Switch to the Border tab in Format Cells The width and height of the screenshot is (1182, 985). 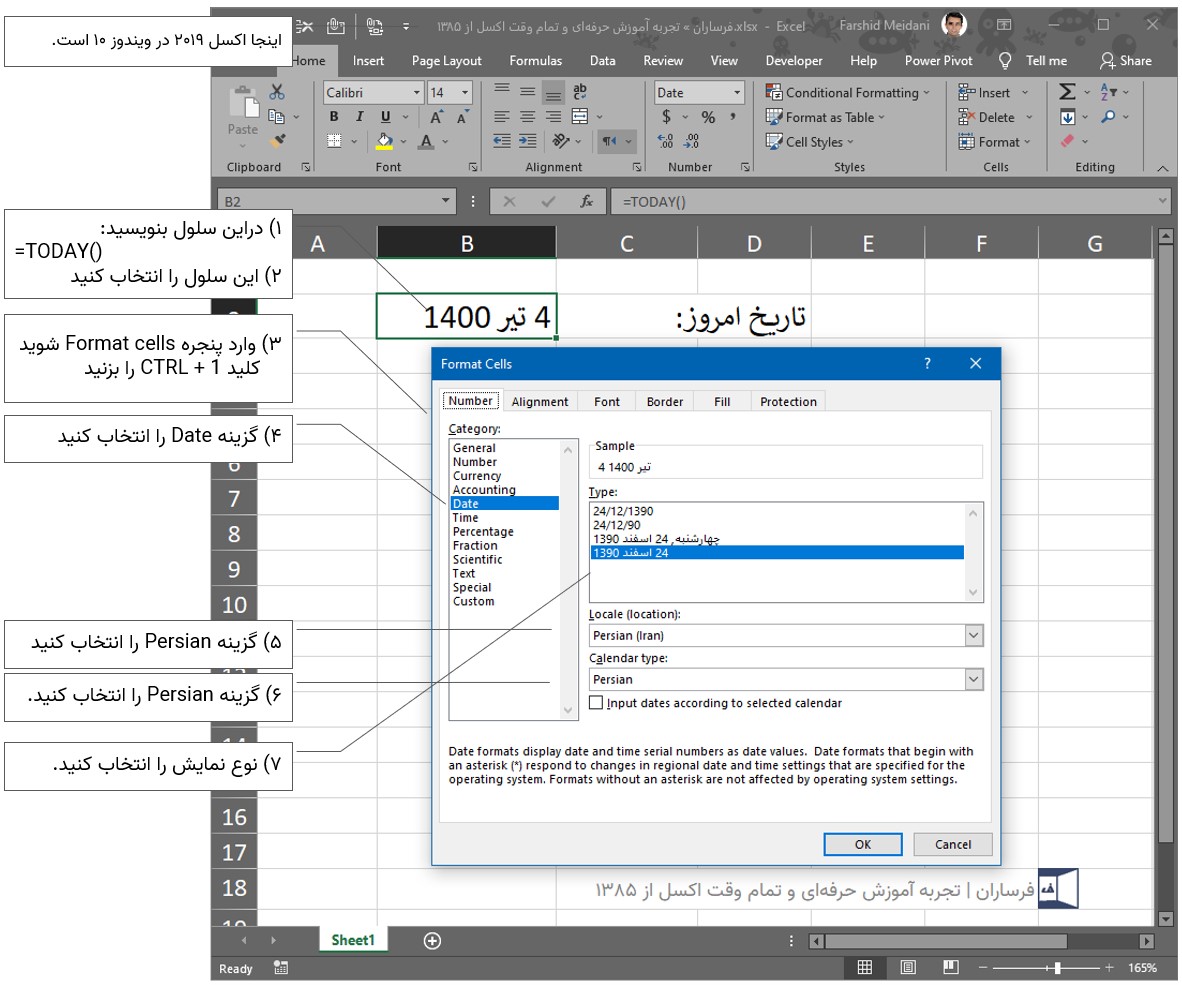[x=665, y=402]
